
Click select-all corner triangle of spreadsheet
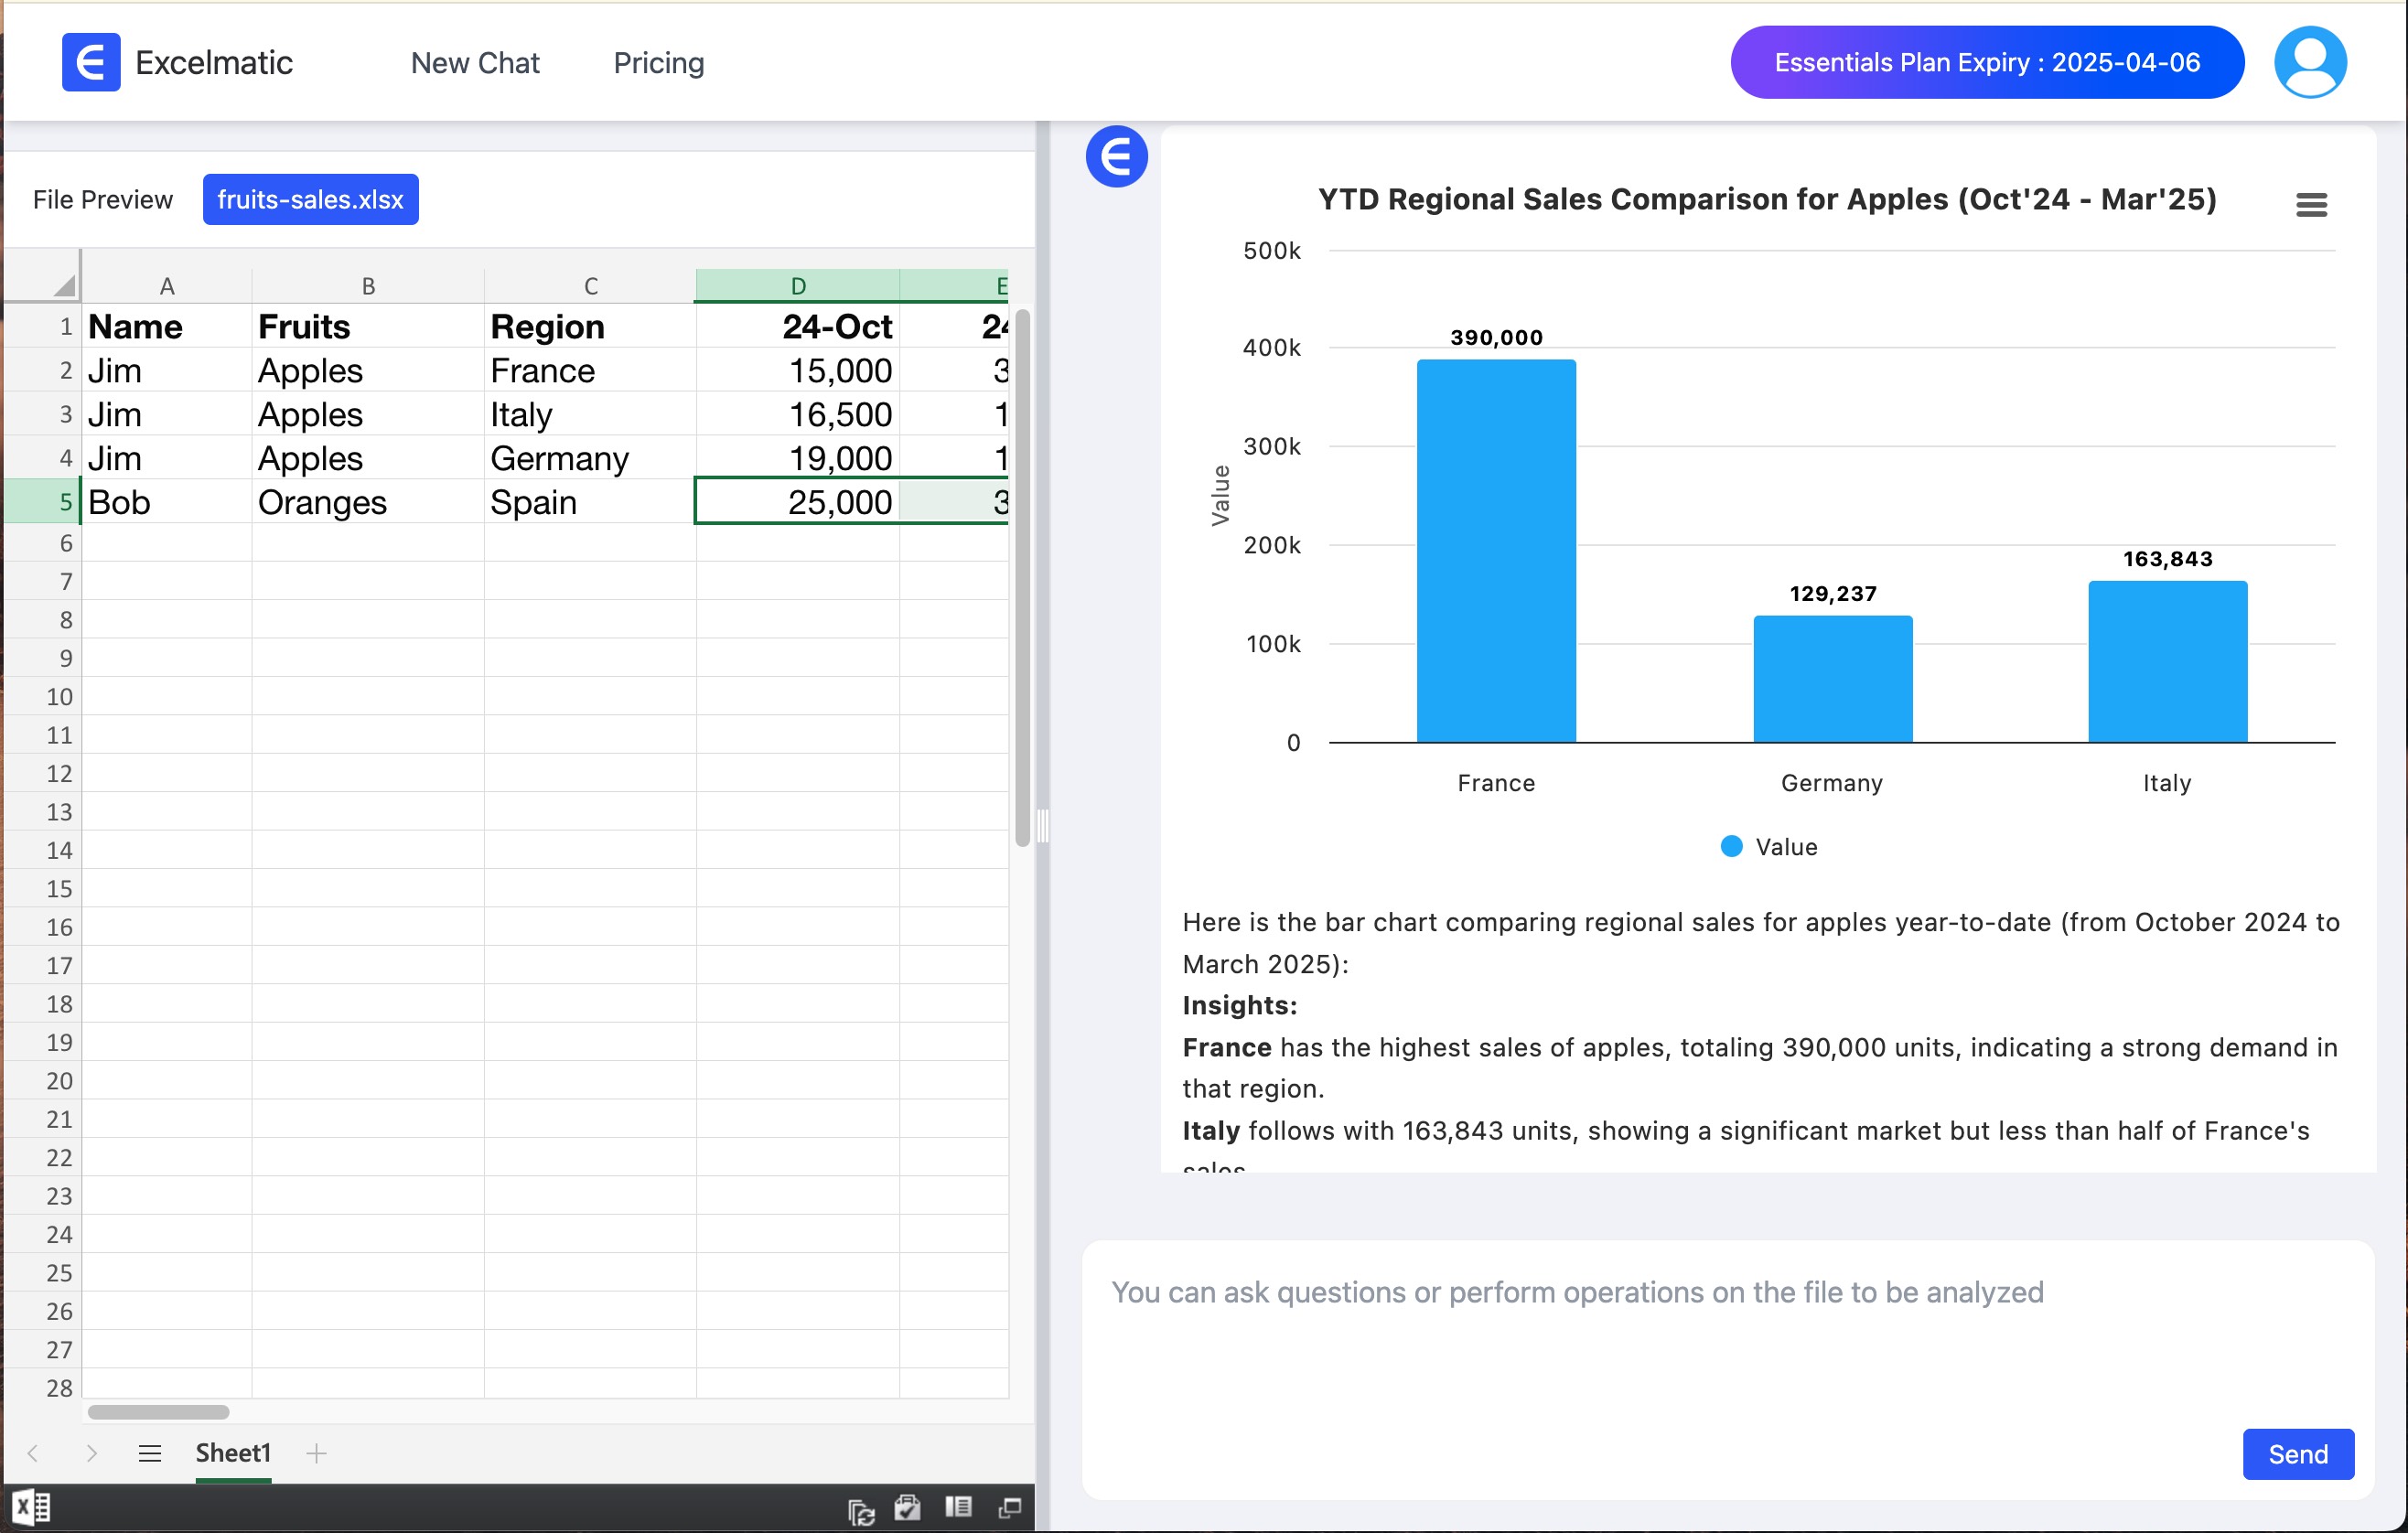[x=63, y=286]
